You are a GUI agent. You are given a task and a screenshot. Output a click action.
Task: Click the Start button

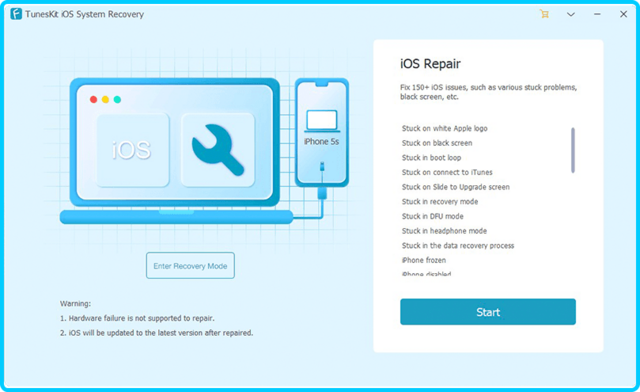(x=488, y=312)
